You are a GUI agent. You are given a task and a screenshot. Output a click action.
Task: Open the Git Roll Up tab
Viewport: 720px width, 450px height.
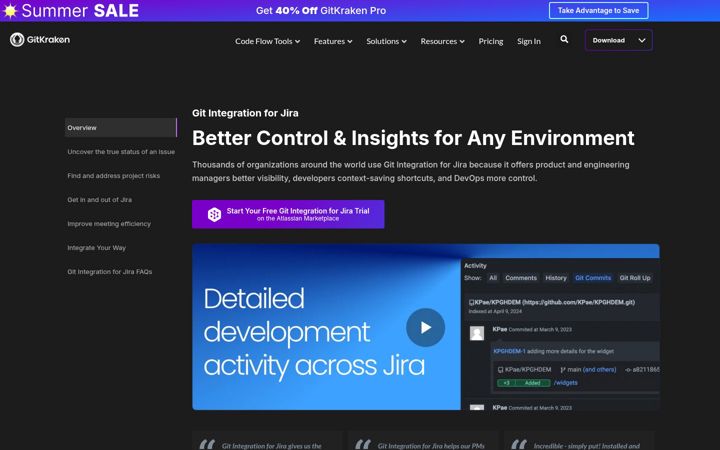[x=635, y=278]
